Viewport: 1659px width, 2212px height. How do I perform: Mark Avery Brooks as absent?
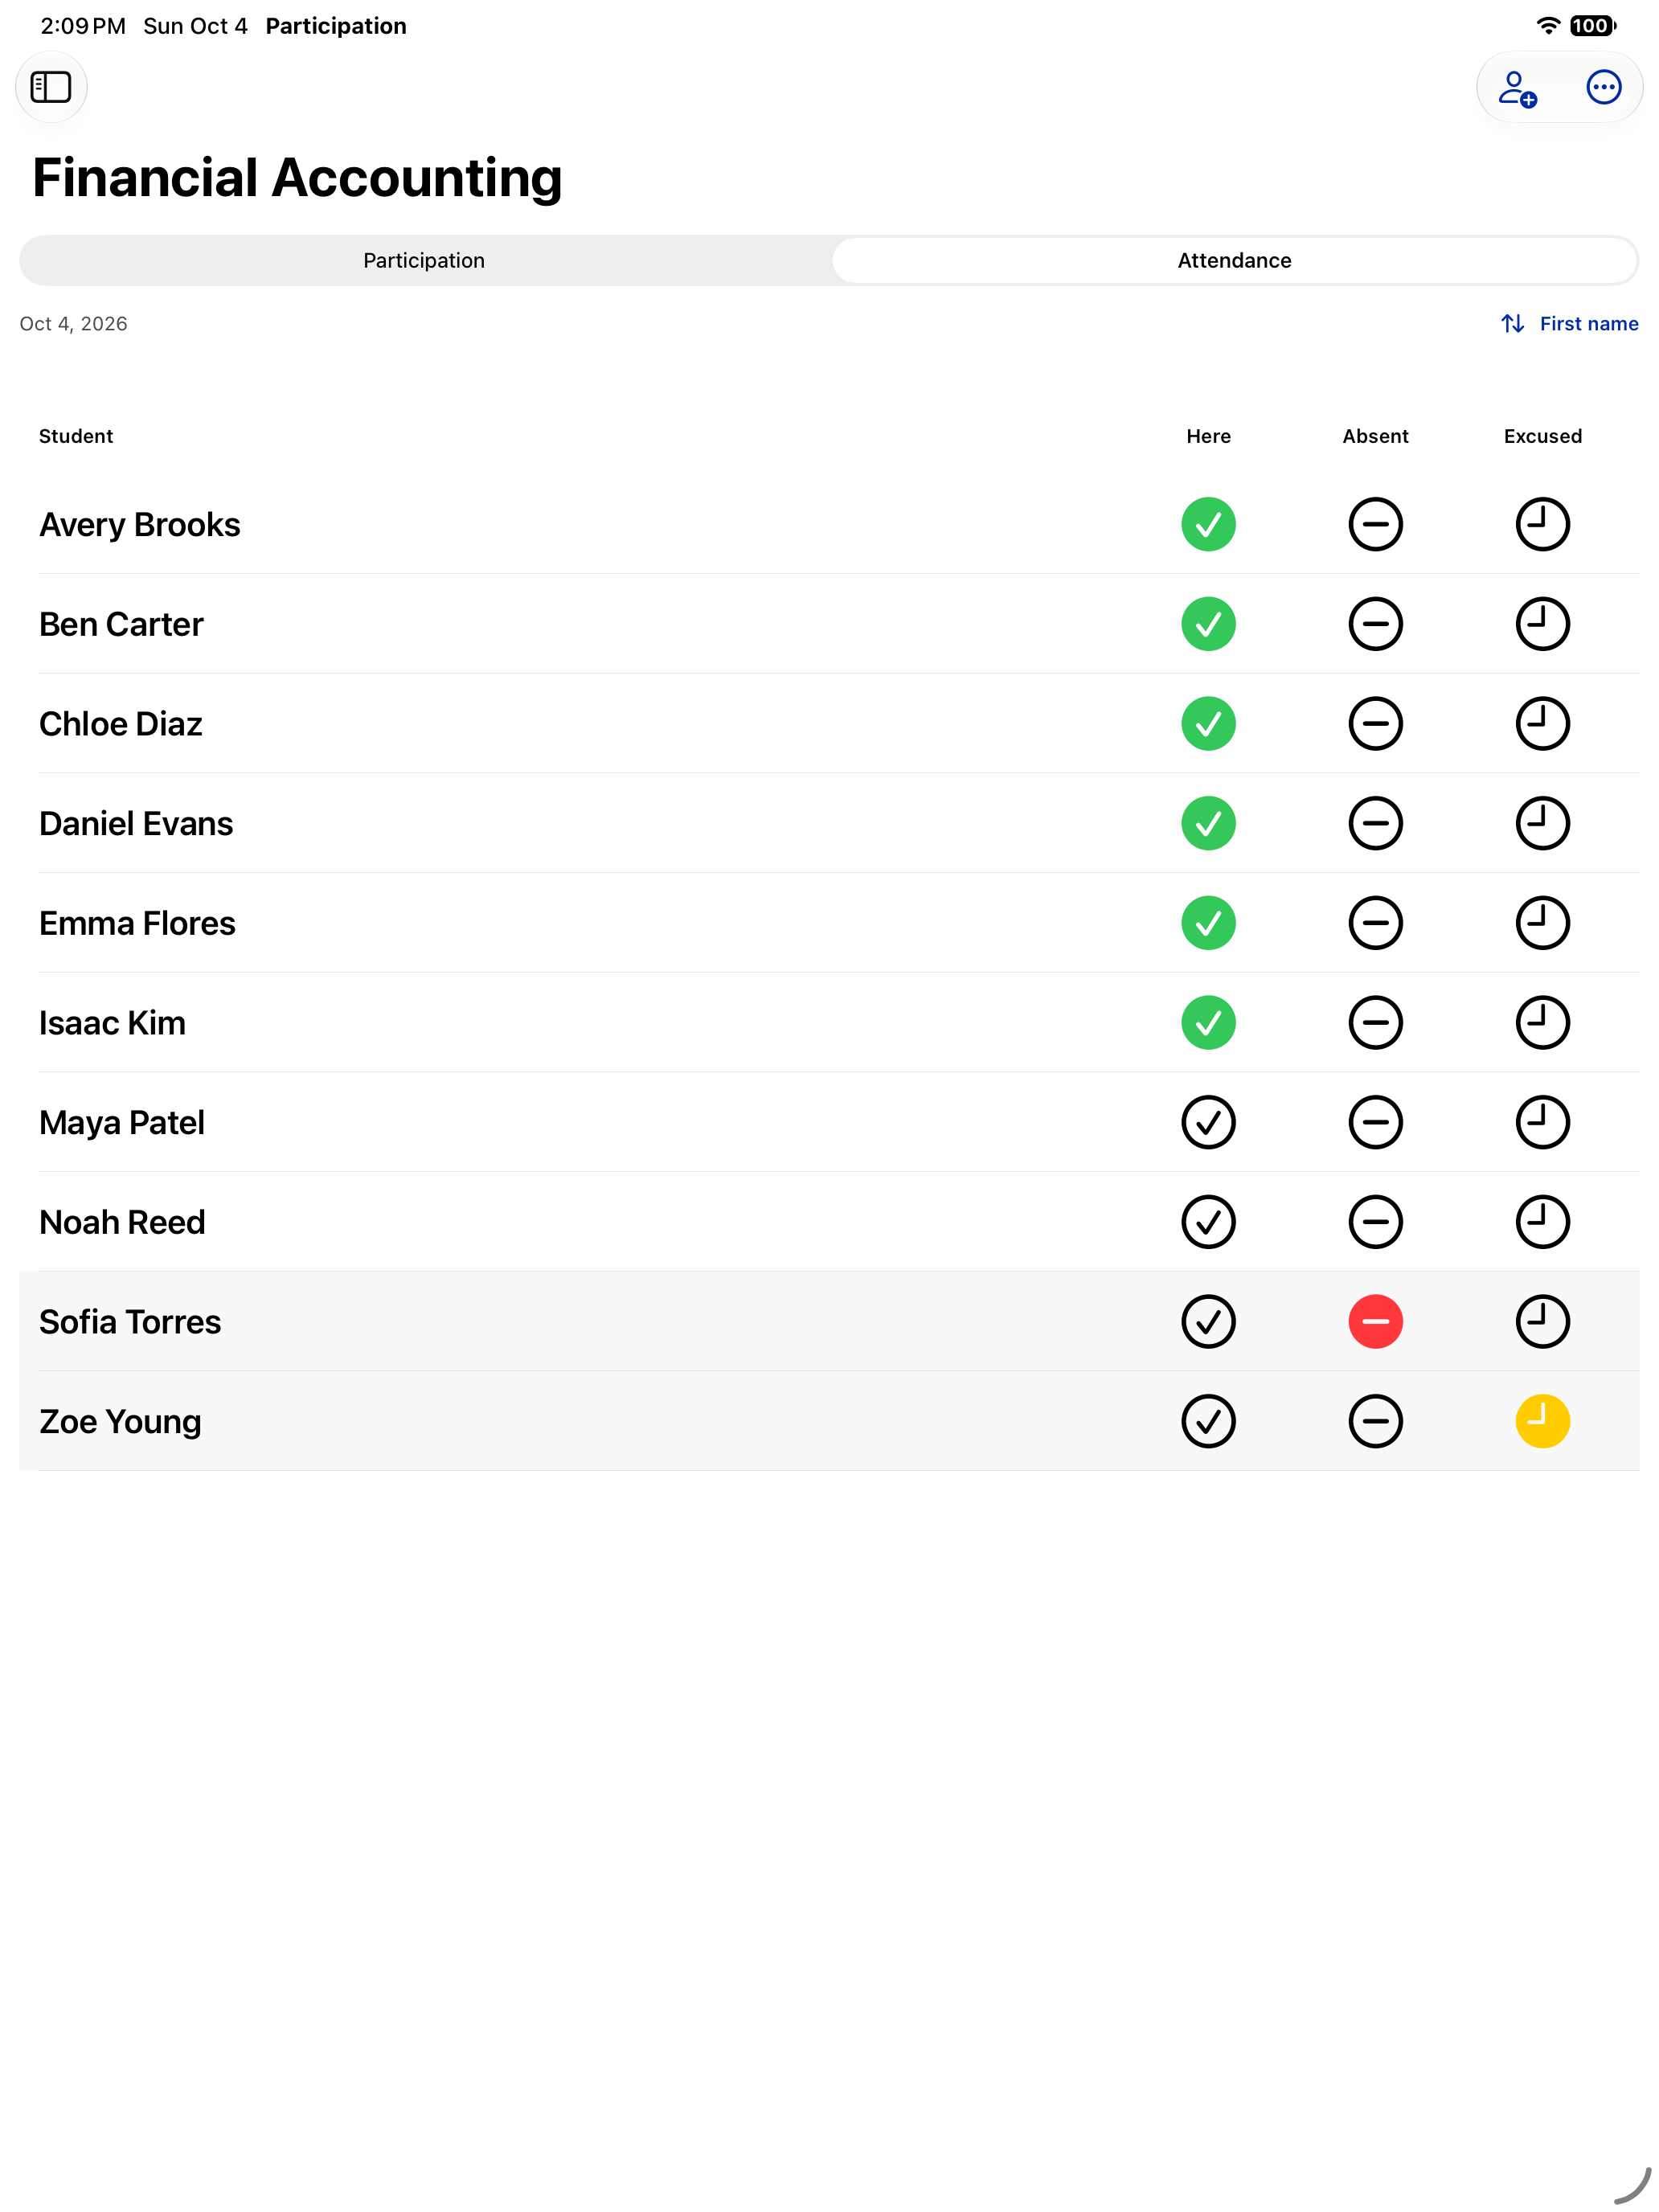(1375, 524)
